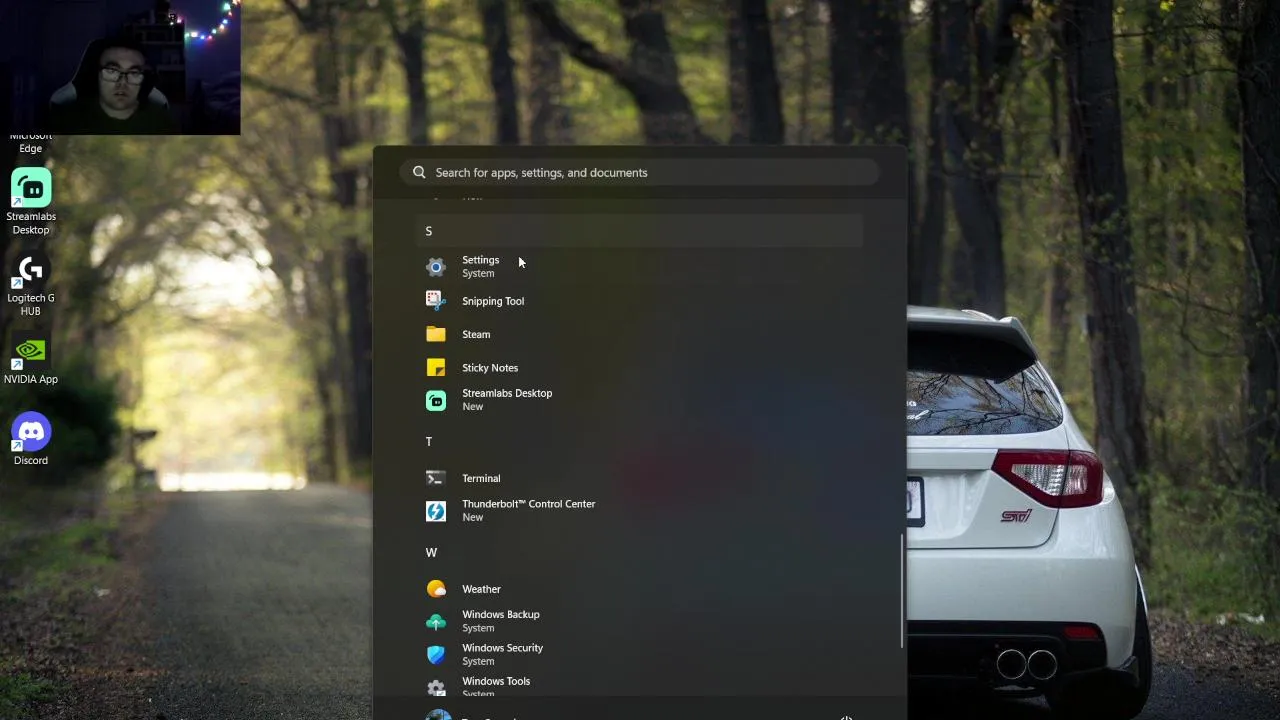Open Discord desktop shortcut
1280x720 pixels.
point(31,440)
